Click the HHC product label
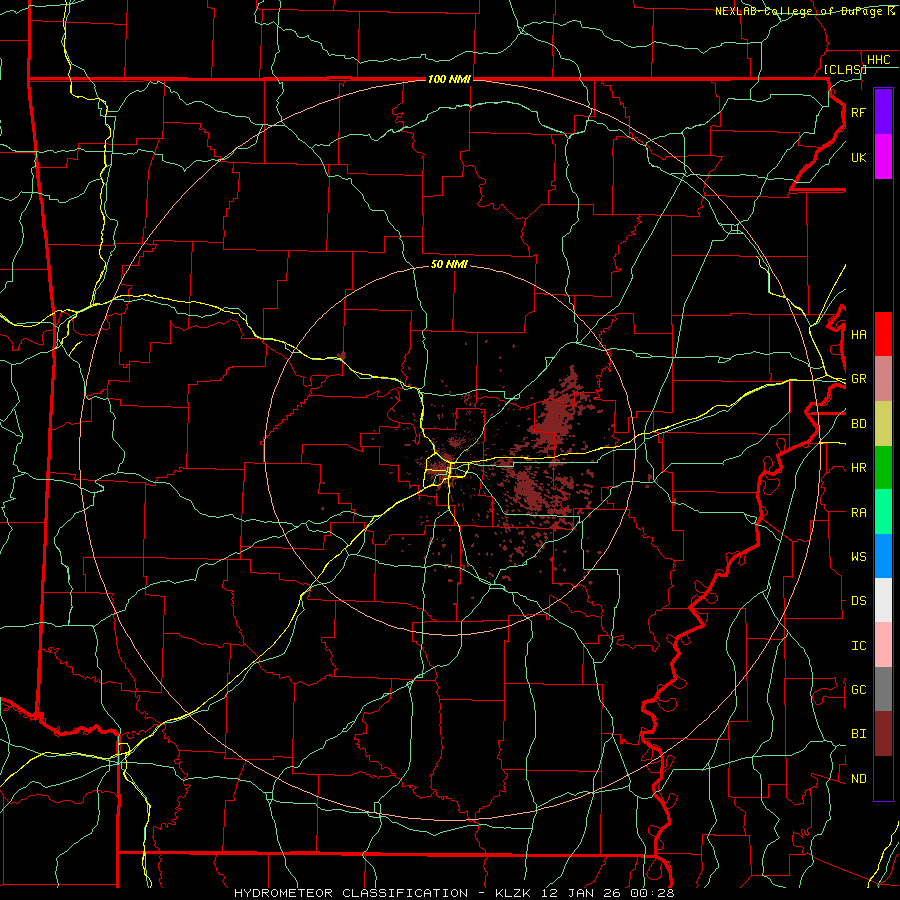The width and height of the screenshot is (900, 900). pyautogui.click(x=878, y=60)
